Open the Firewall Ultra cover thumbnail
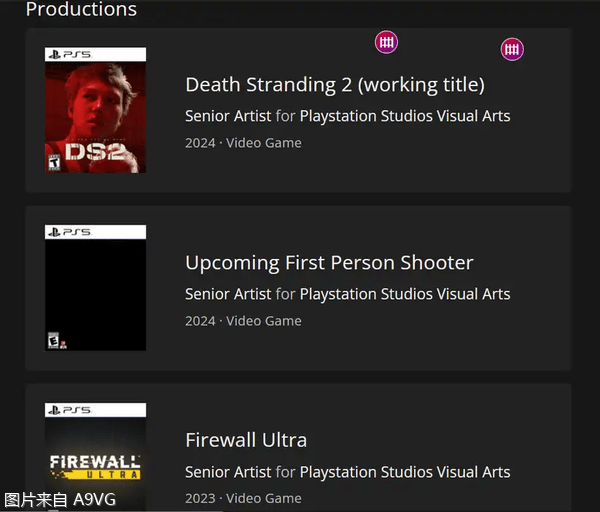Viewport: 600px width, 512px height. (x=95, y=456)
